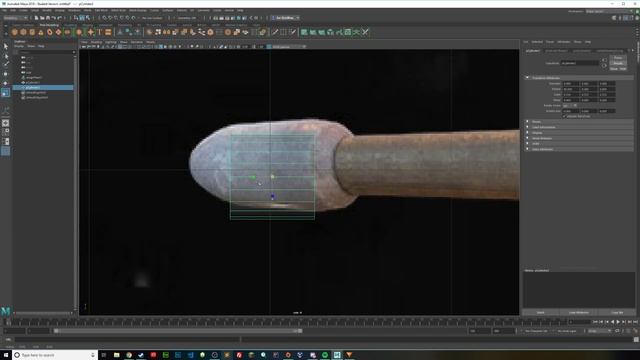
Task: Choose the Lasso select tool in the toolbox
Action: [6, 56]
